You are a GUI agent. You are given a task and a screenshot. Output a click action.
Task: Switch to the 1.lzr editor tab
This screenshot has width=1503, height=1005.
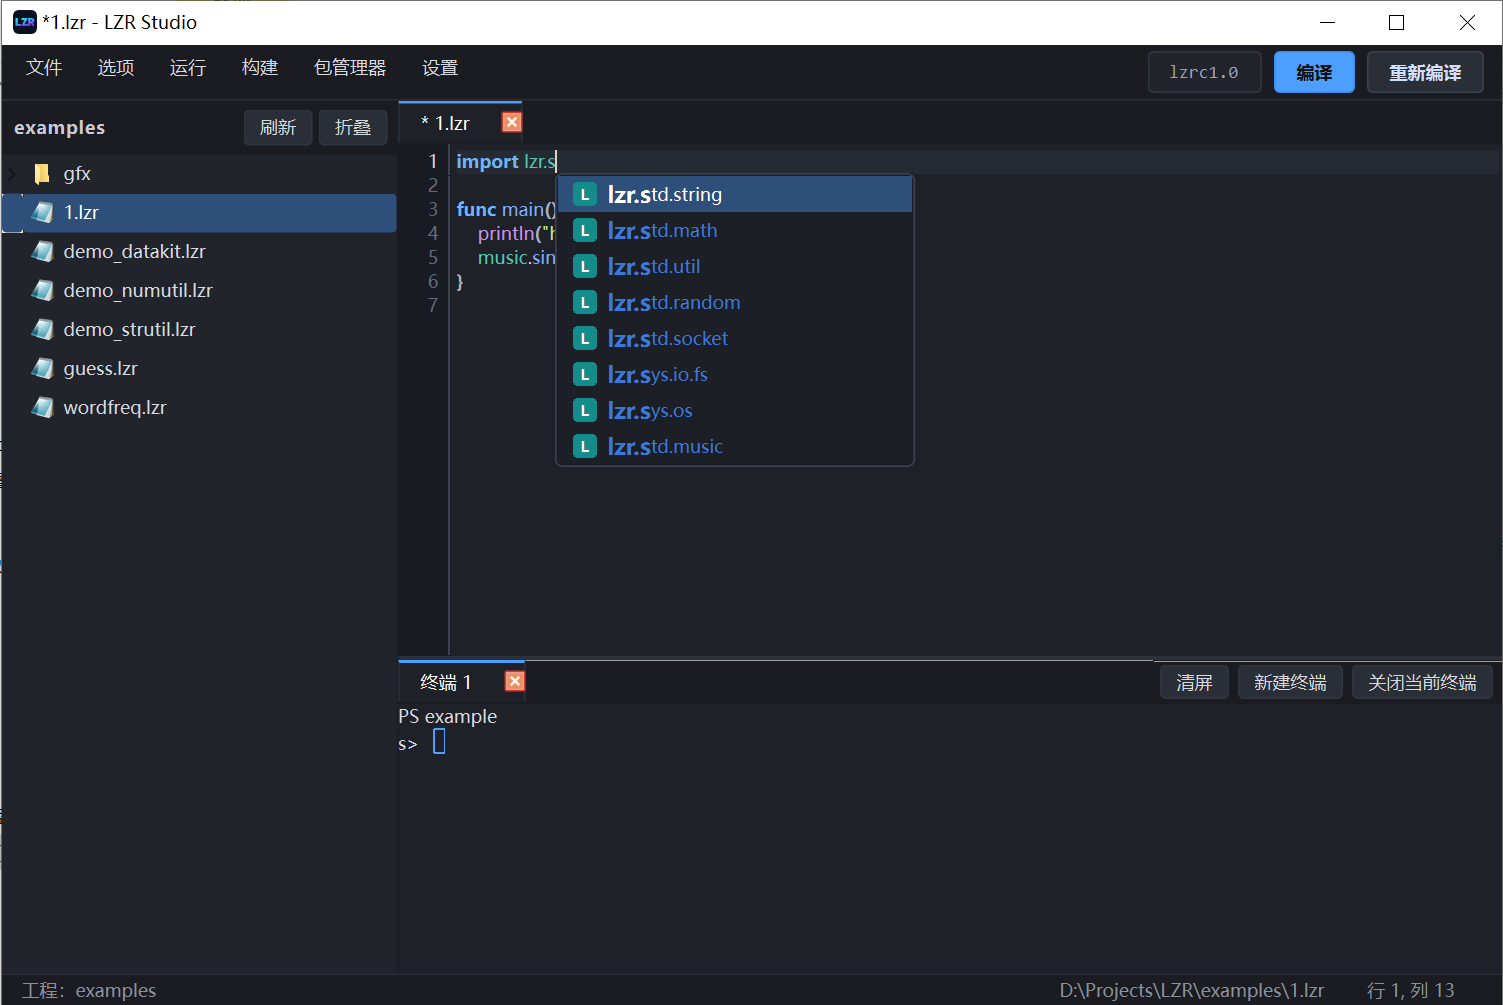coord(446,123)
